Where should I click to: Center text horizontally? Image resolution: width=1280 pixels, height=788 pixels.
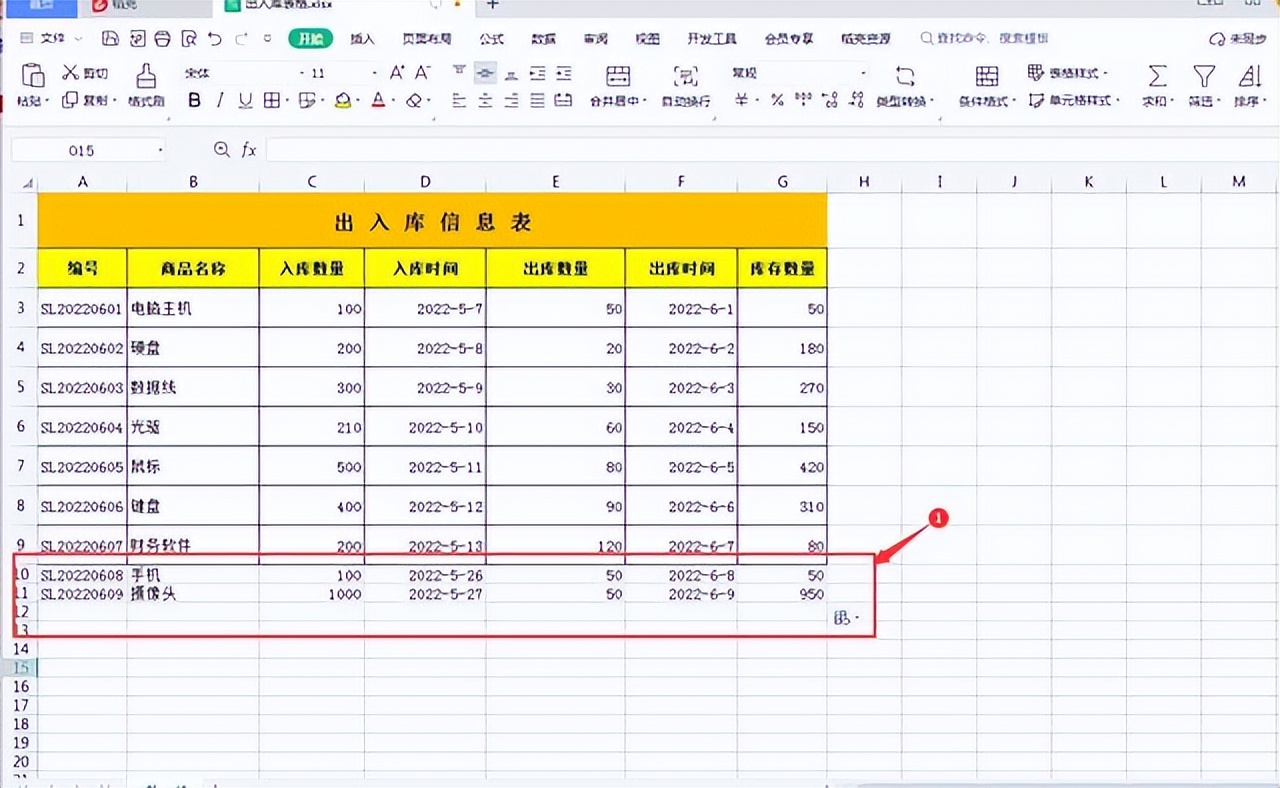pyautogui.click(x=485, y=100)
